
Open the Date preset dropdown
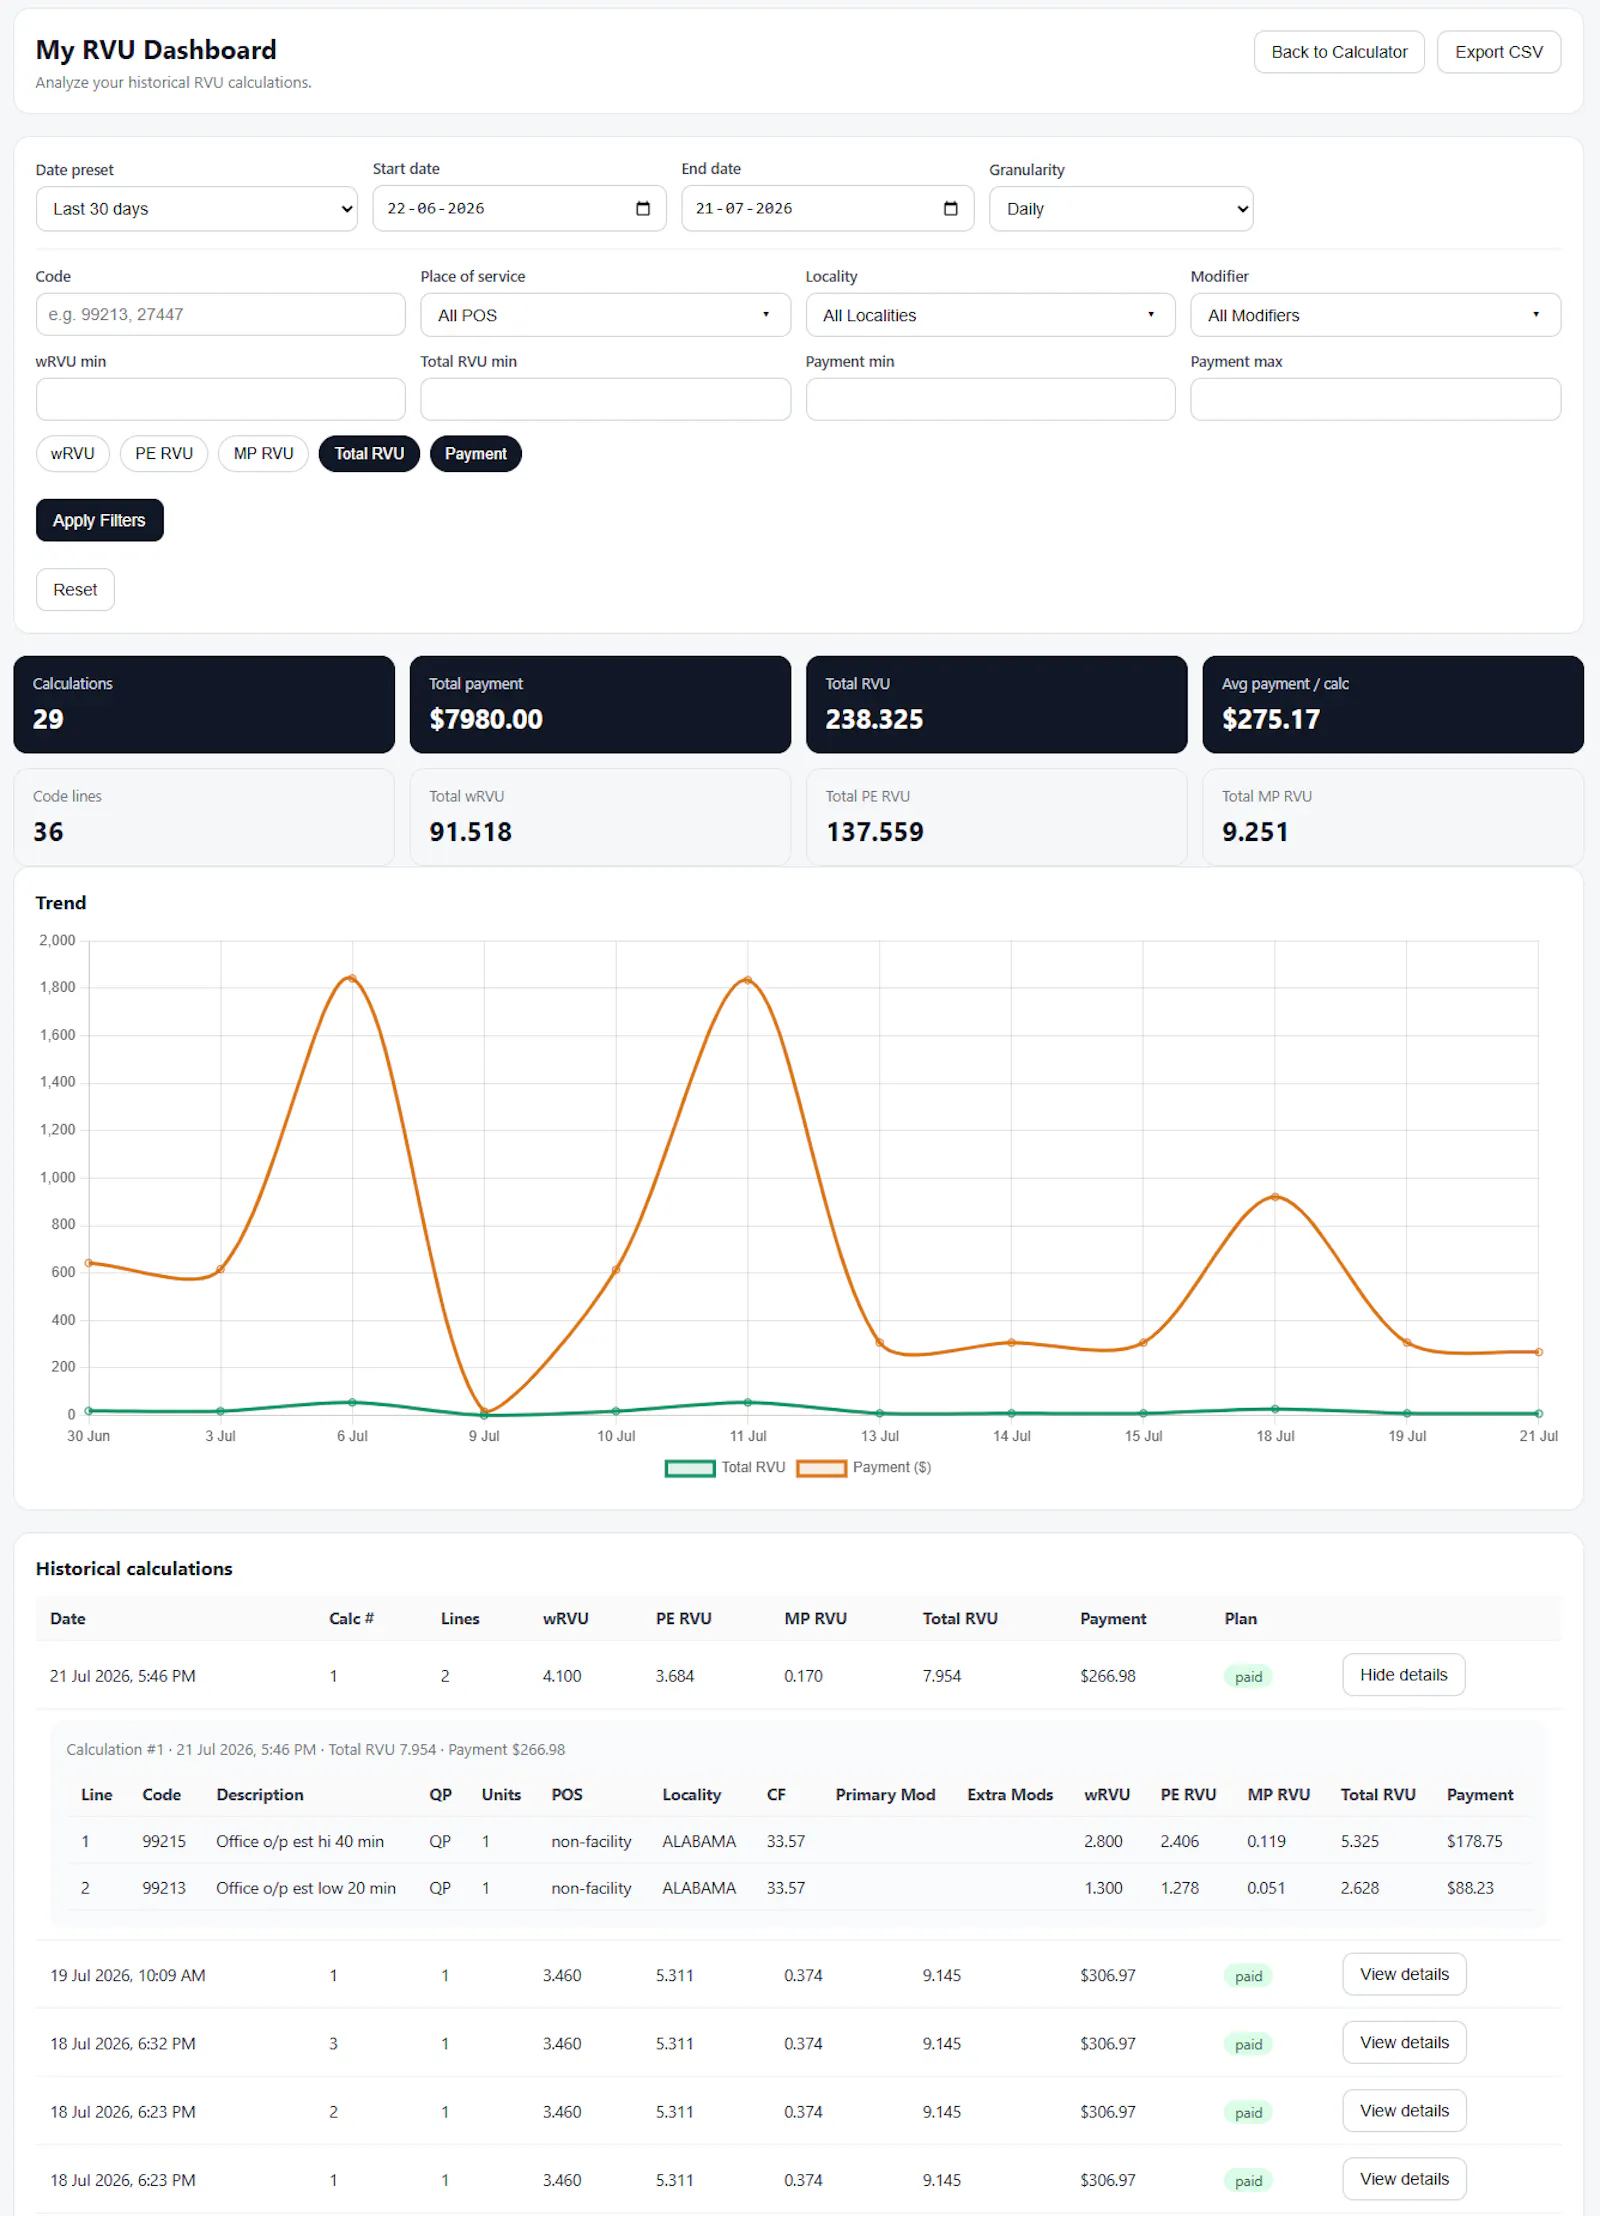(x=197, y=209)
